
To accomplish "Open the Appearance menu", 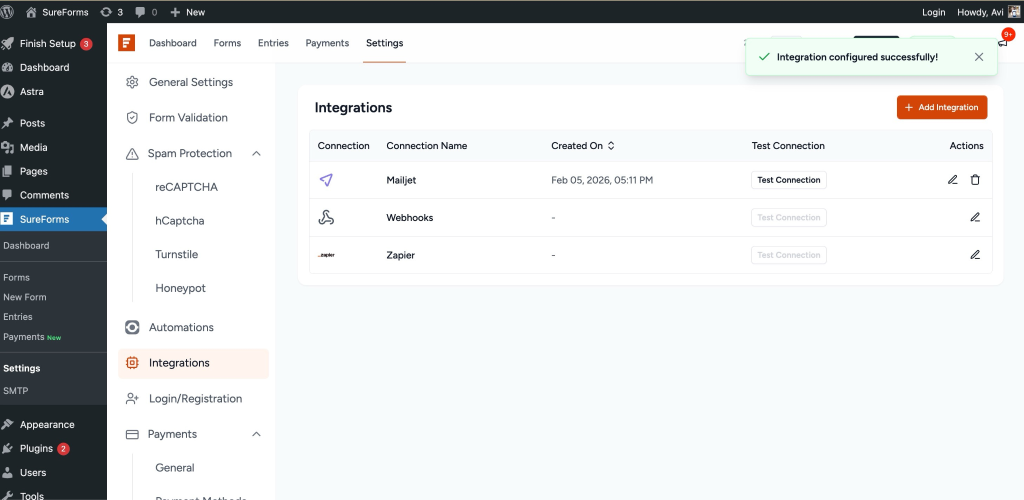I will (47, 424).
